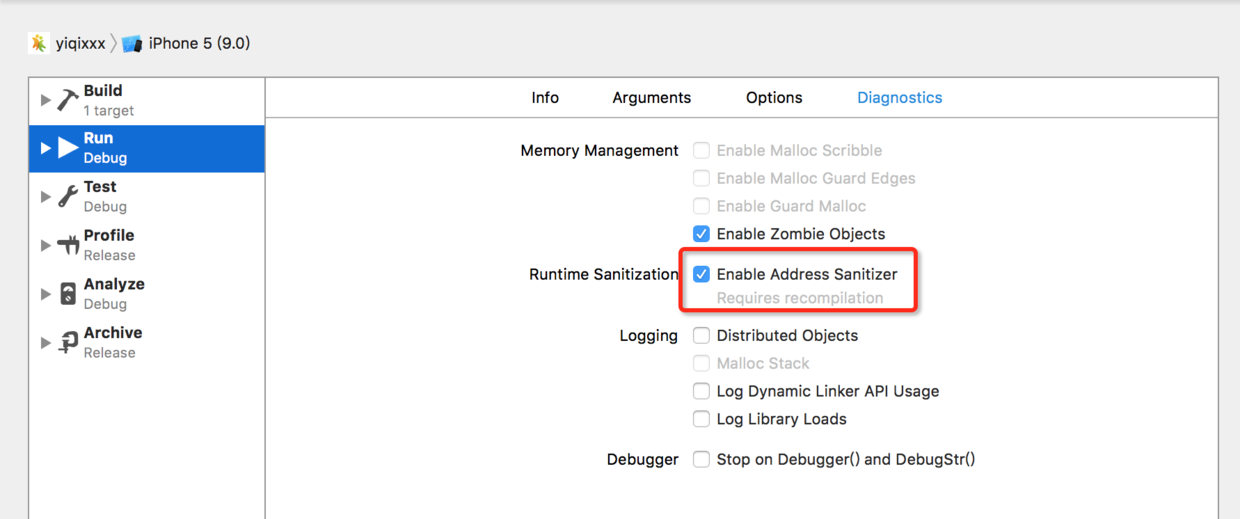1240x519 pixels.
Task: Switch to the Arguments tab
Action: pos(652,97)
